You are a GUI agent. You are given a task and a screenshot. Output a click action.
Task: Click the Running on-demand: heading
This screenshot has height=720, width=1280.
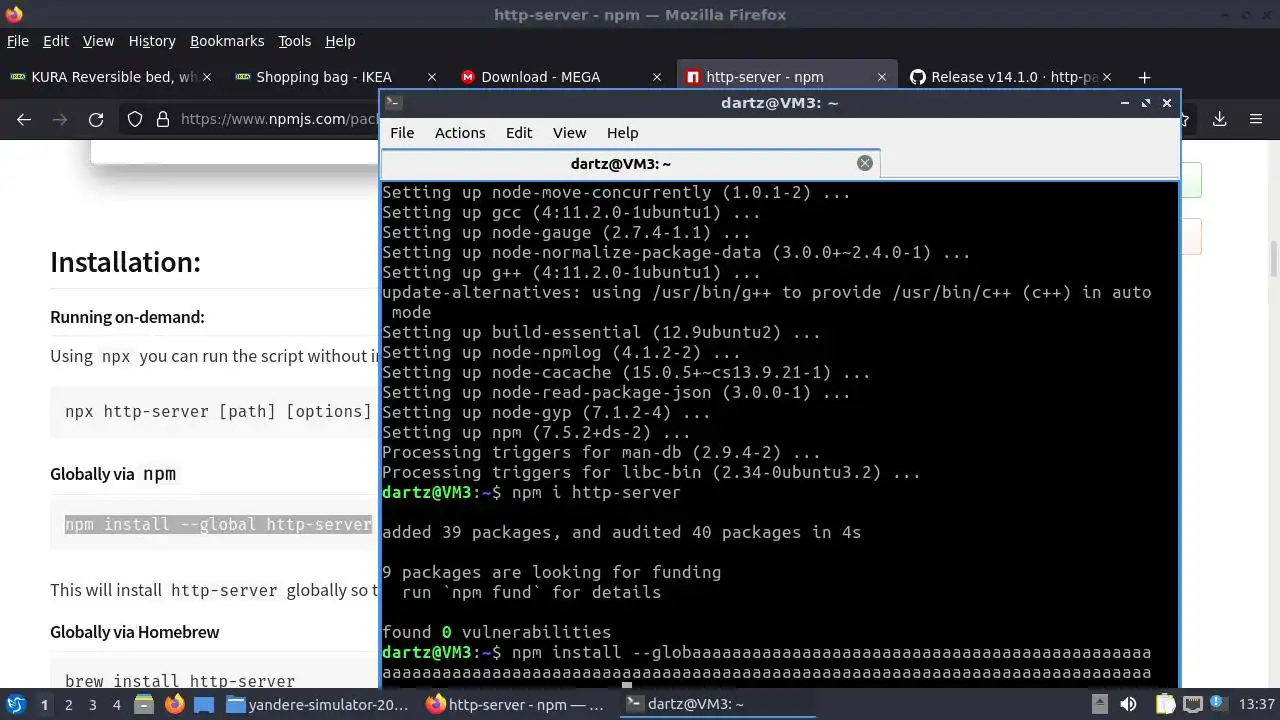pos(127,317)
